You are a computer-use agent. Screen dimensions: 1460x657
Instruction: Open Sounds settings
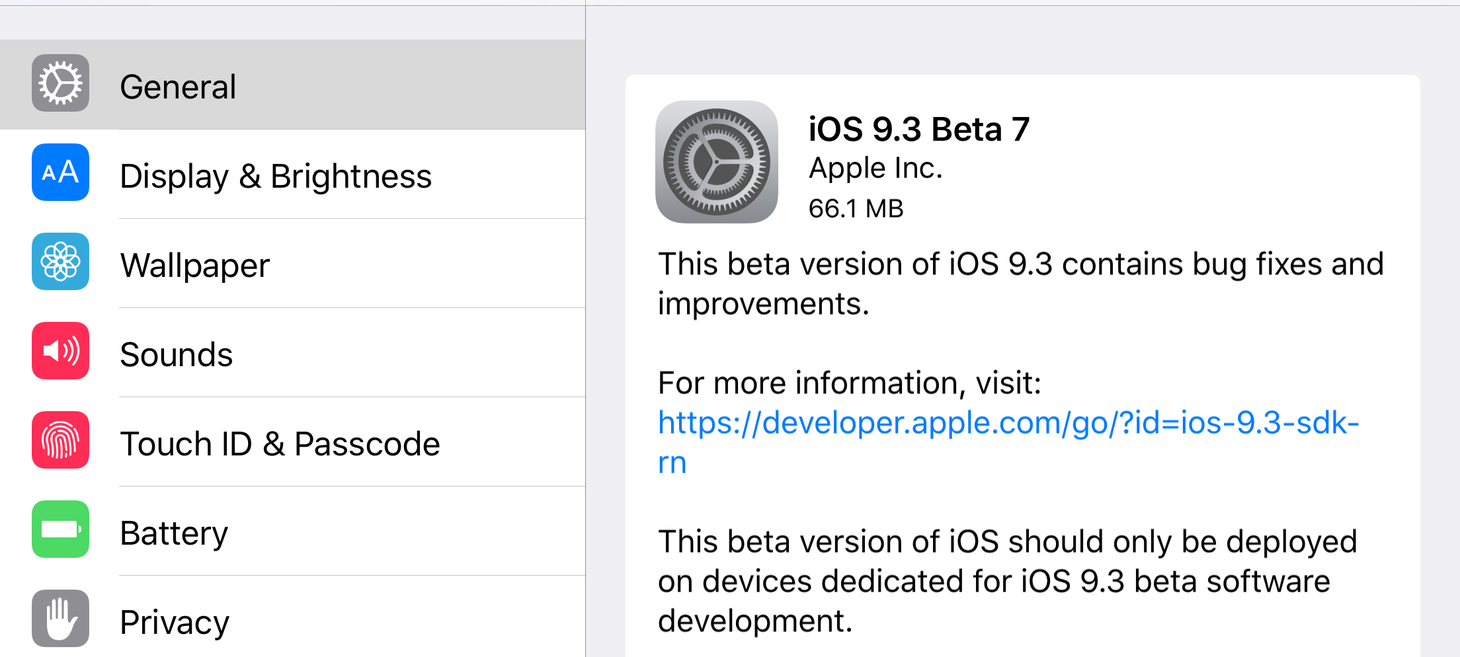coord(292,353)
